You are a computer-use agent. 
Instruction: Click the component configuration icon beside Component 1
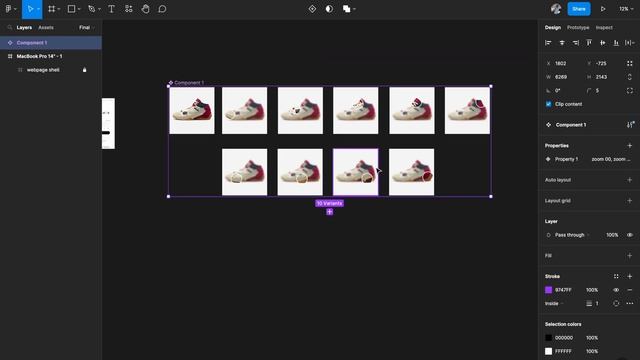click(630, 125)
